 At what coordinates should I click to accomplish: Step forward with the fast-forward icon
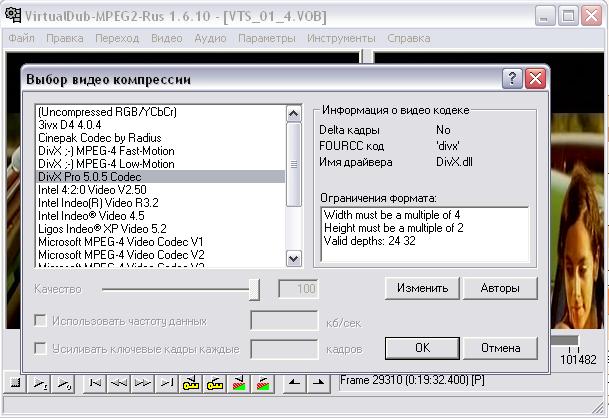(143, 384)
